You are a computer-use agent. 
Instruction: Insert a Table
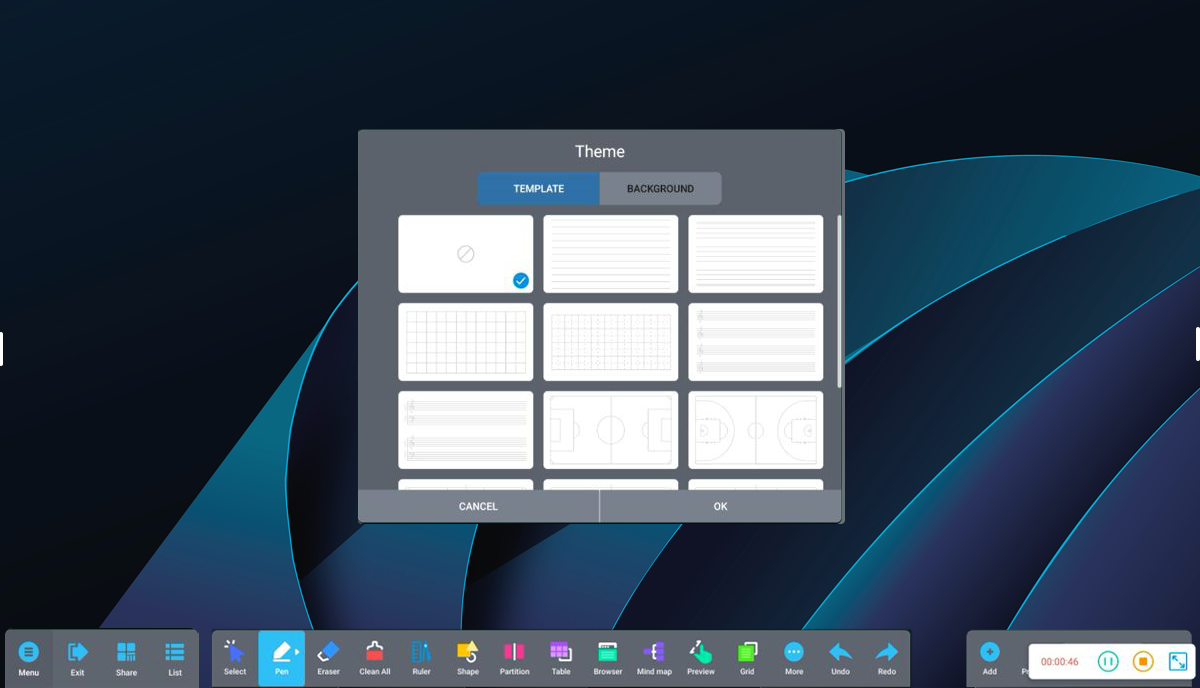(561, 656)
